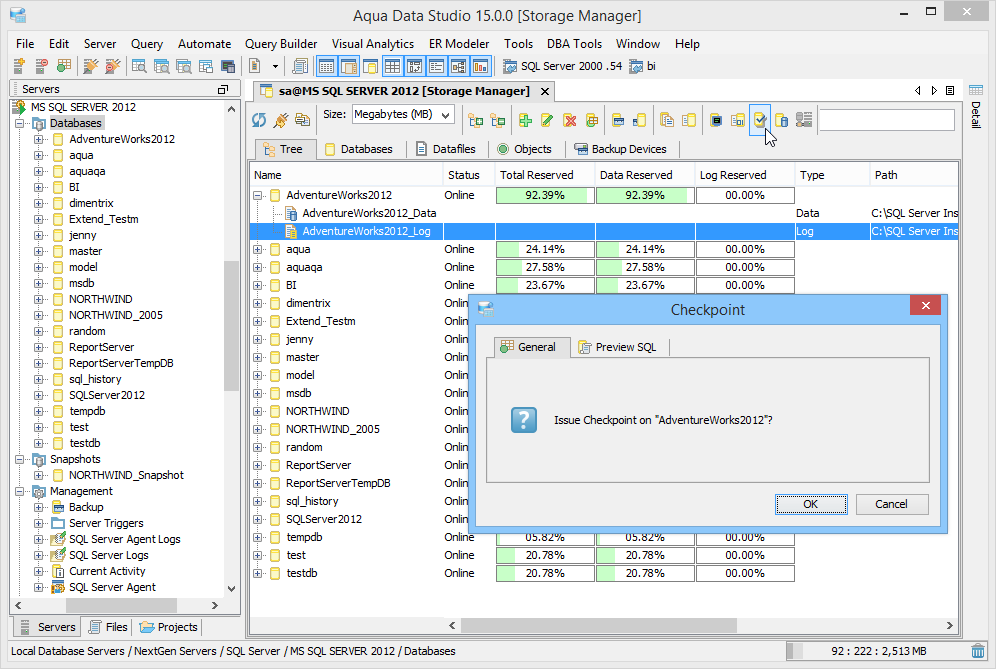Image resolution: width=996 pixels, height=669 pixels.
Task: Toggle the bar chart view button
Action: point(480,65)
